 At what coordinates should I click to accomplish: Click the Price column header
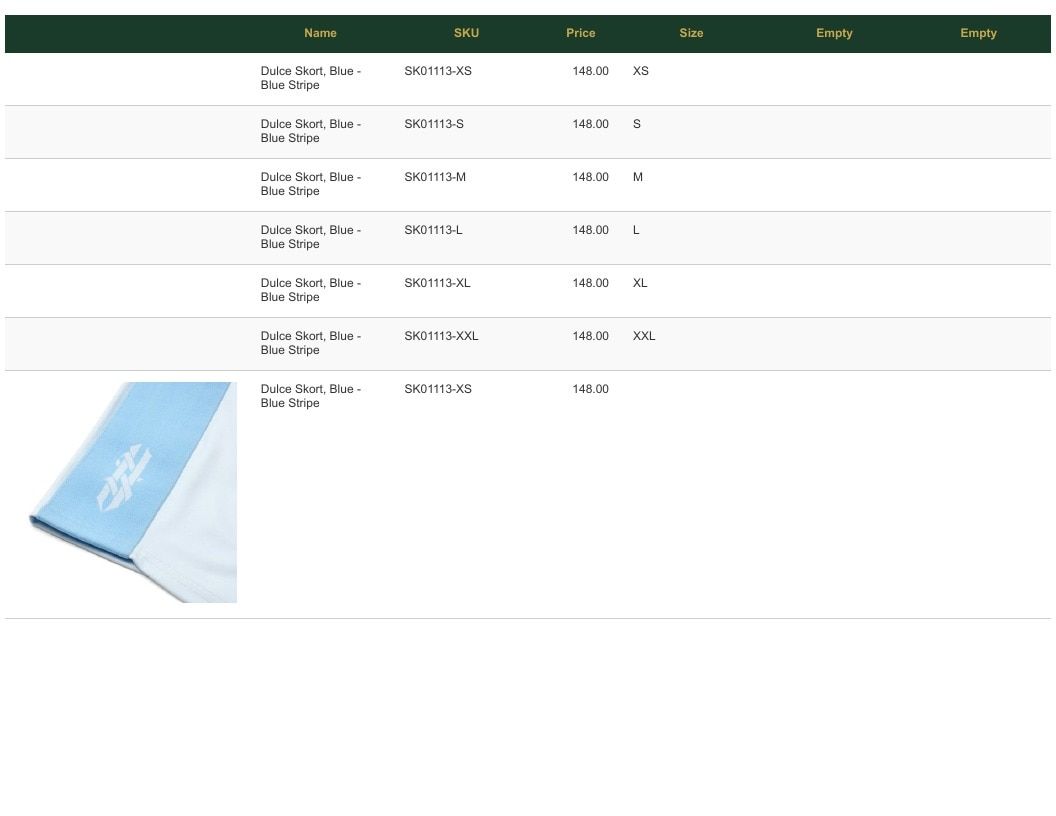pyautogui.click(x=581, y=33)
